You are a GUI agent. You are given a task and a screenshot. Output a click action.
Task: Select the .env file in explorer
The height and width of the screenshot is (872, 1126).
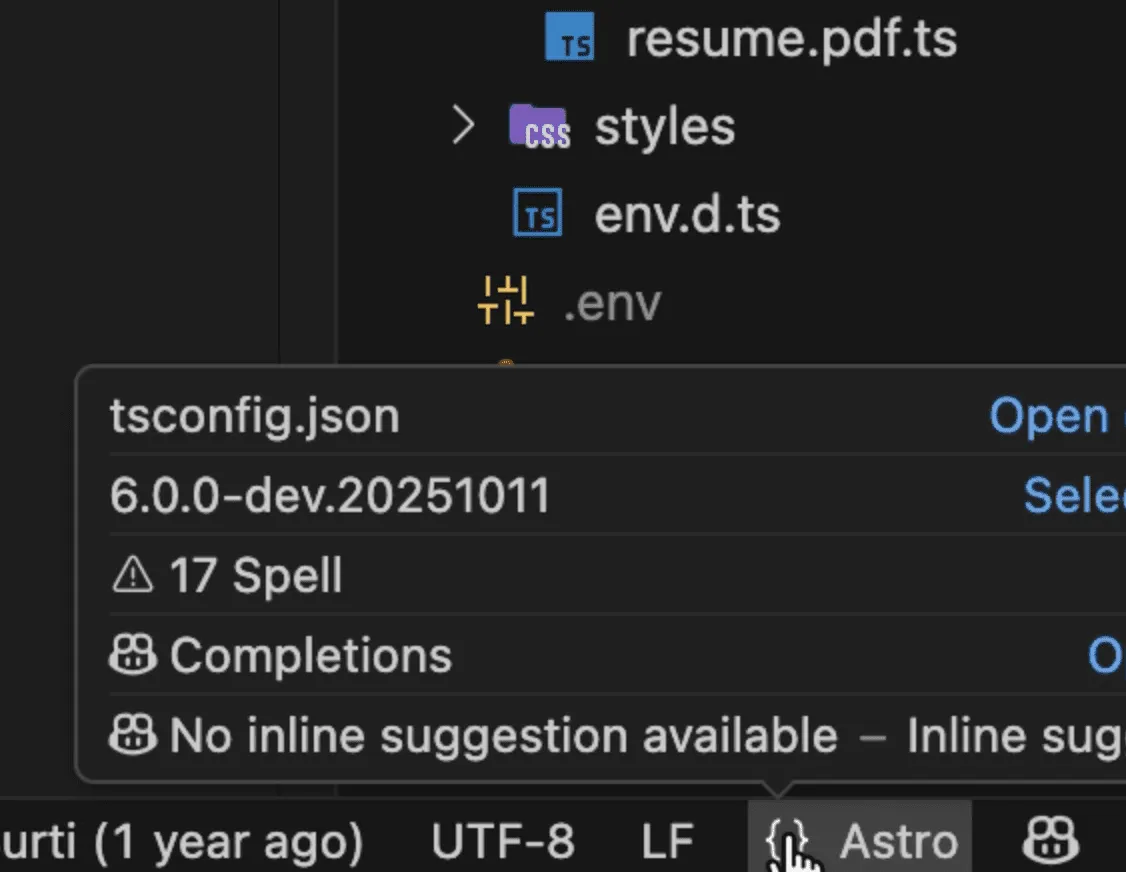(x=612, y=303)
